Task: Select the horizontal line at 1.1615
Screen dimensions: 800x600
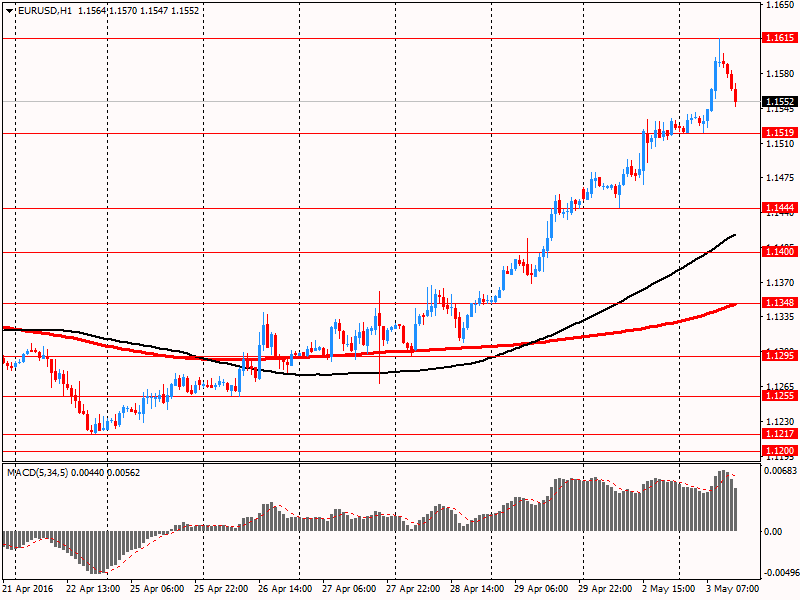Action: click(x=380, y=38)
